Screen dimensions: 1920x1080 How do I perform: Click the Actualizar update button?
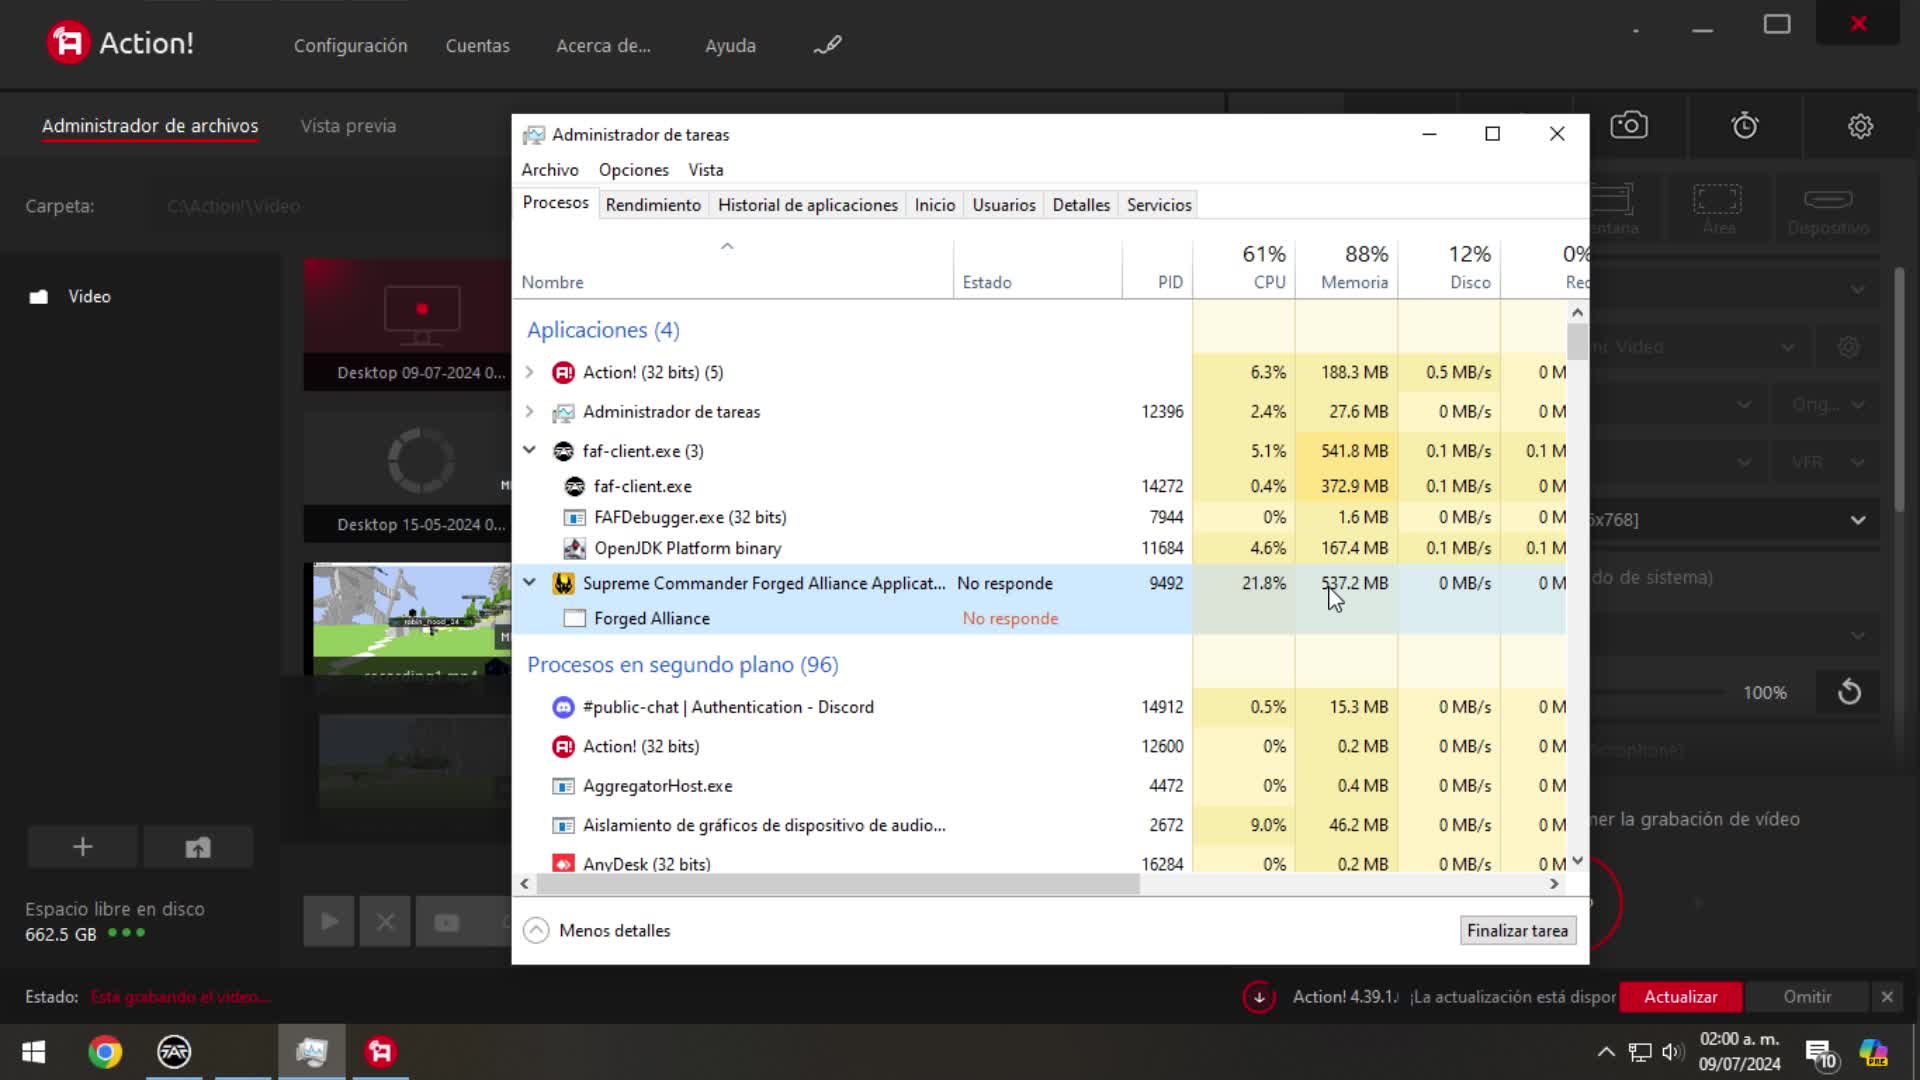tap(1680, 997)
